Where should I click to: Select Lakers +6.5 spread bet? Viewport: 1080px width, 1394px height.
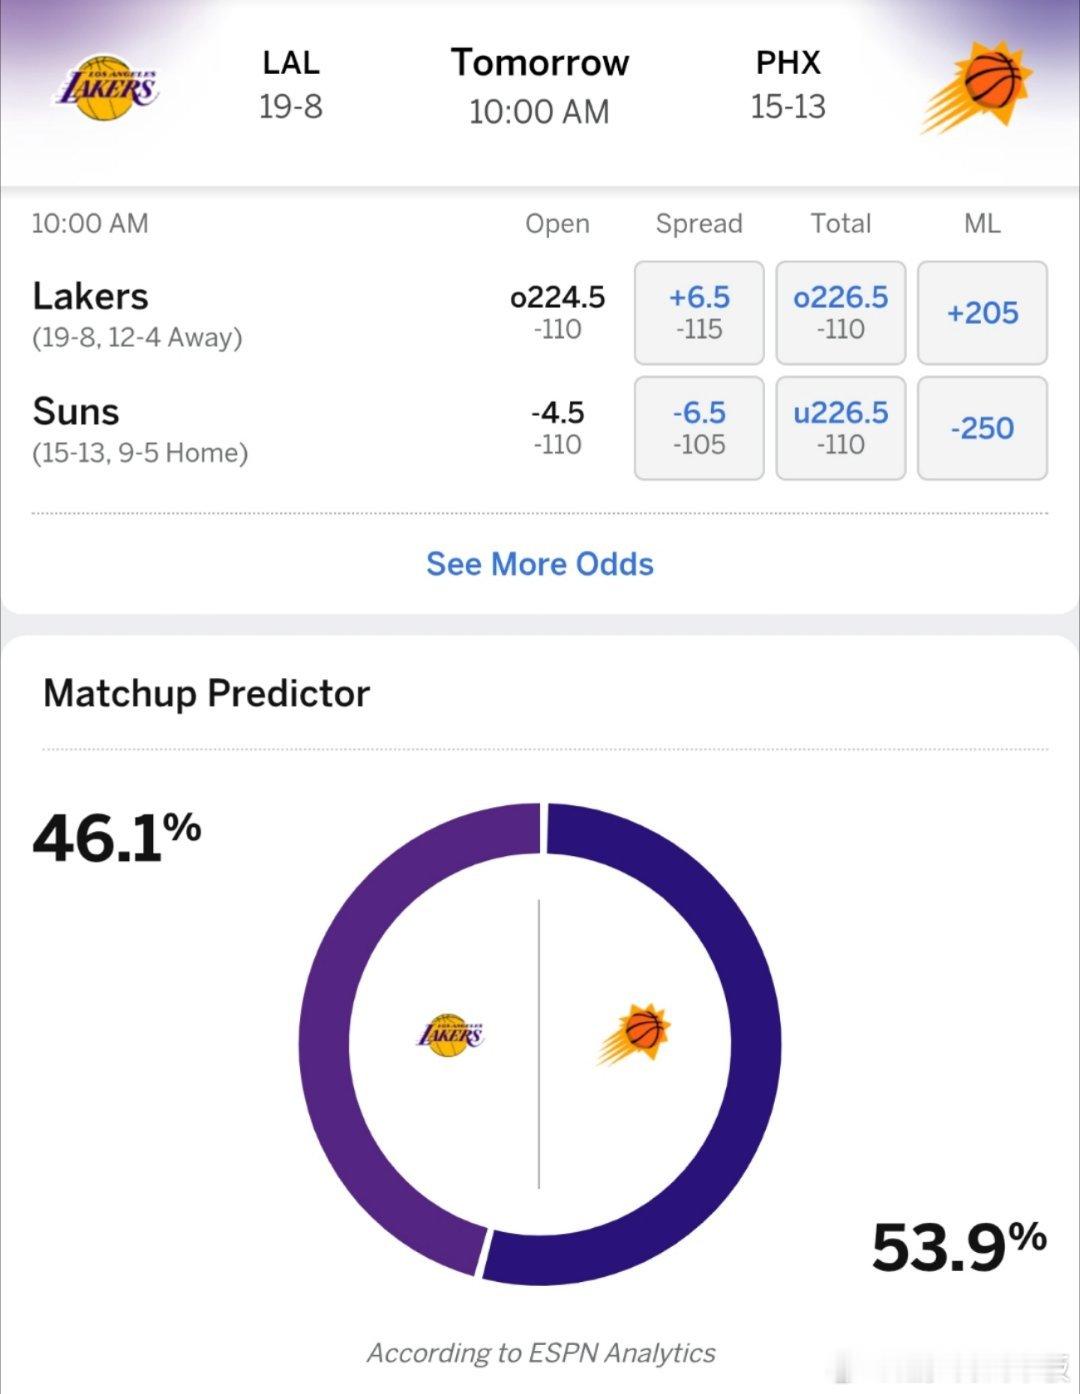coord(699,312)
